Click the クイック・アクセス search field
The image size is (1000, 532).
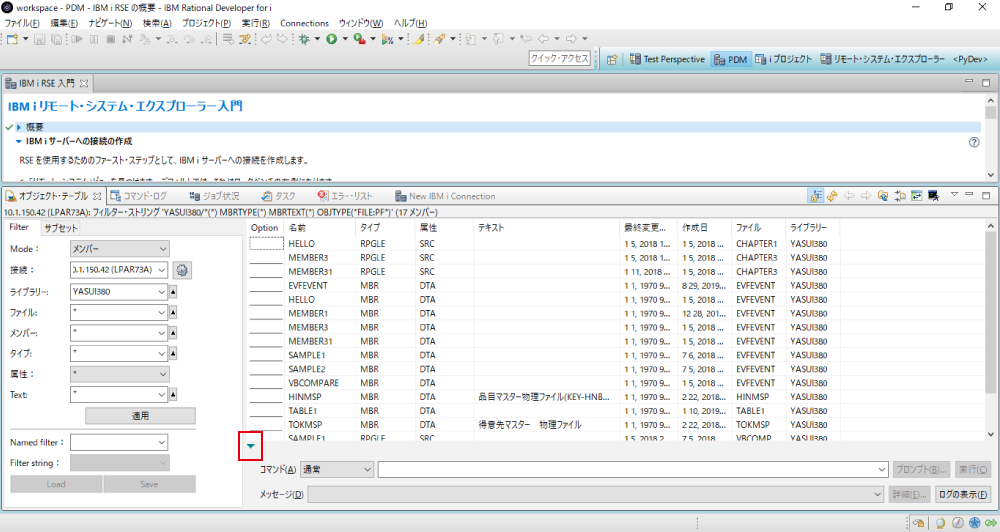click(x=559, y=59)
